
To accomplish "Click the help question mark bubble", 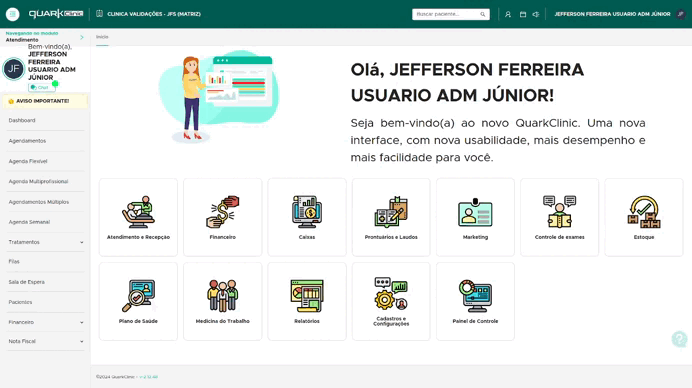I will click(x=680, y=339).
